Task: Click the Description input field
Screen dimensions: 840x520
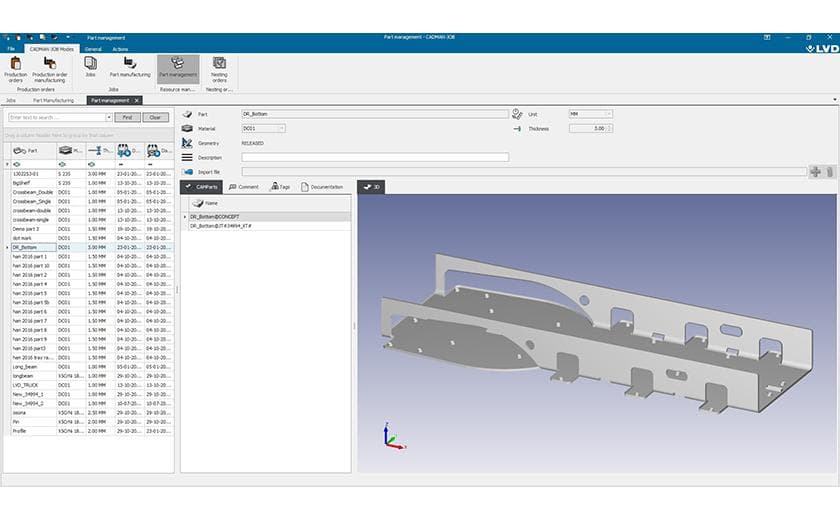Action: tap(374, 157)
